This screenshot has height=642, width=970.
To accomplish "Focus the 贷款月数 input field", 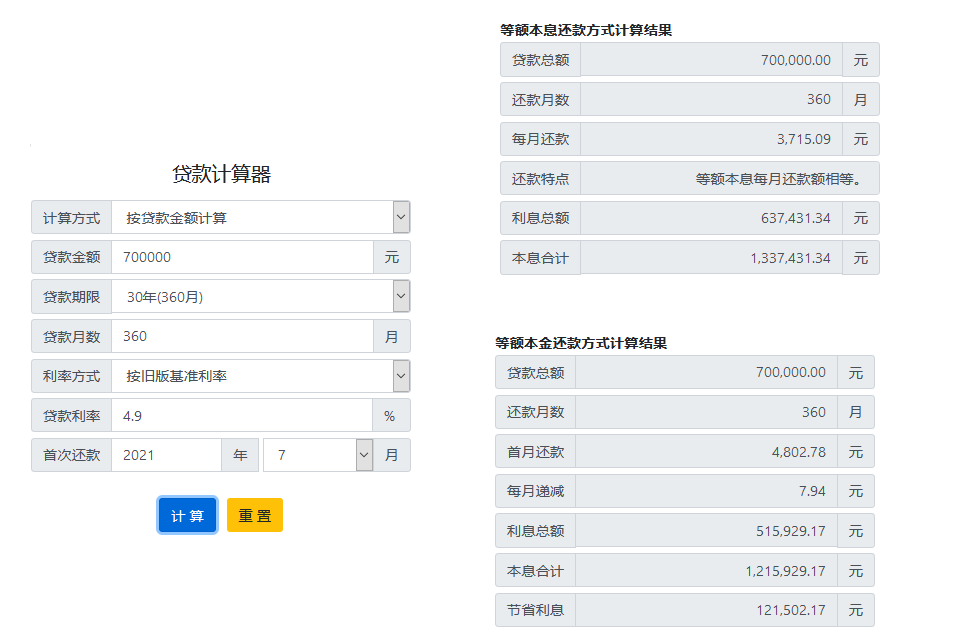I will click(x=242, y=336).
